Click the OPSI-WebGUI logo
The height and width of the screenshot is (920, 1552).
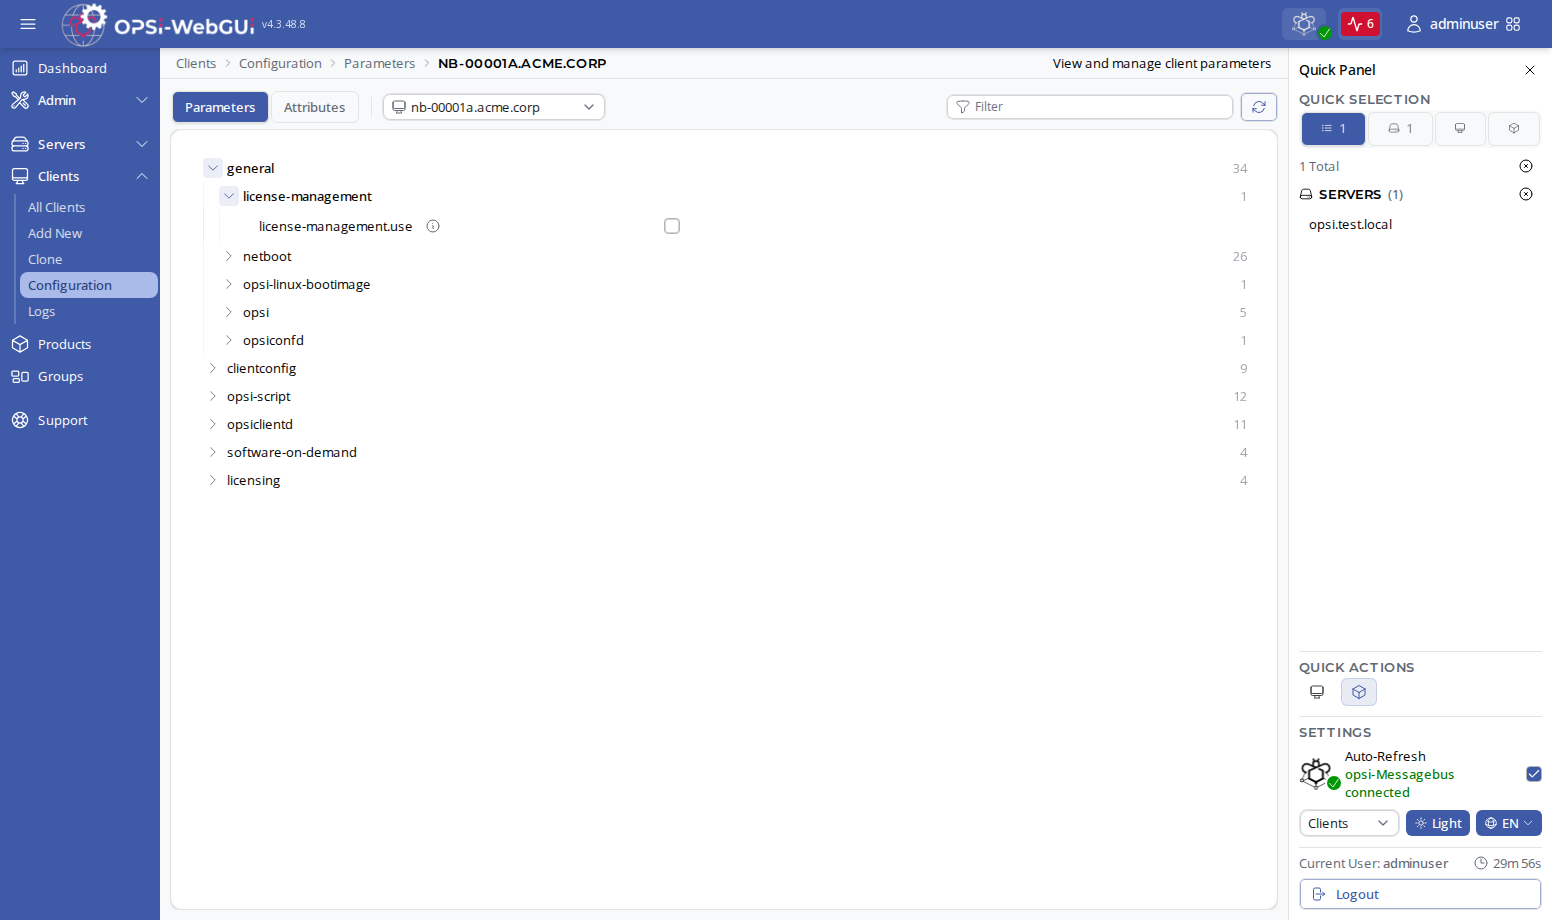click(x=157, y=24)
